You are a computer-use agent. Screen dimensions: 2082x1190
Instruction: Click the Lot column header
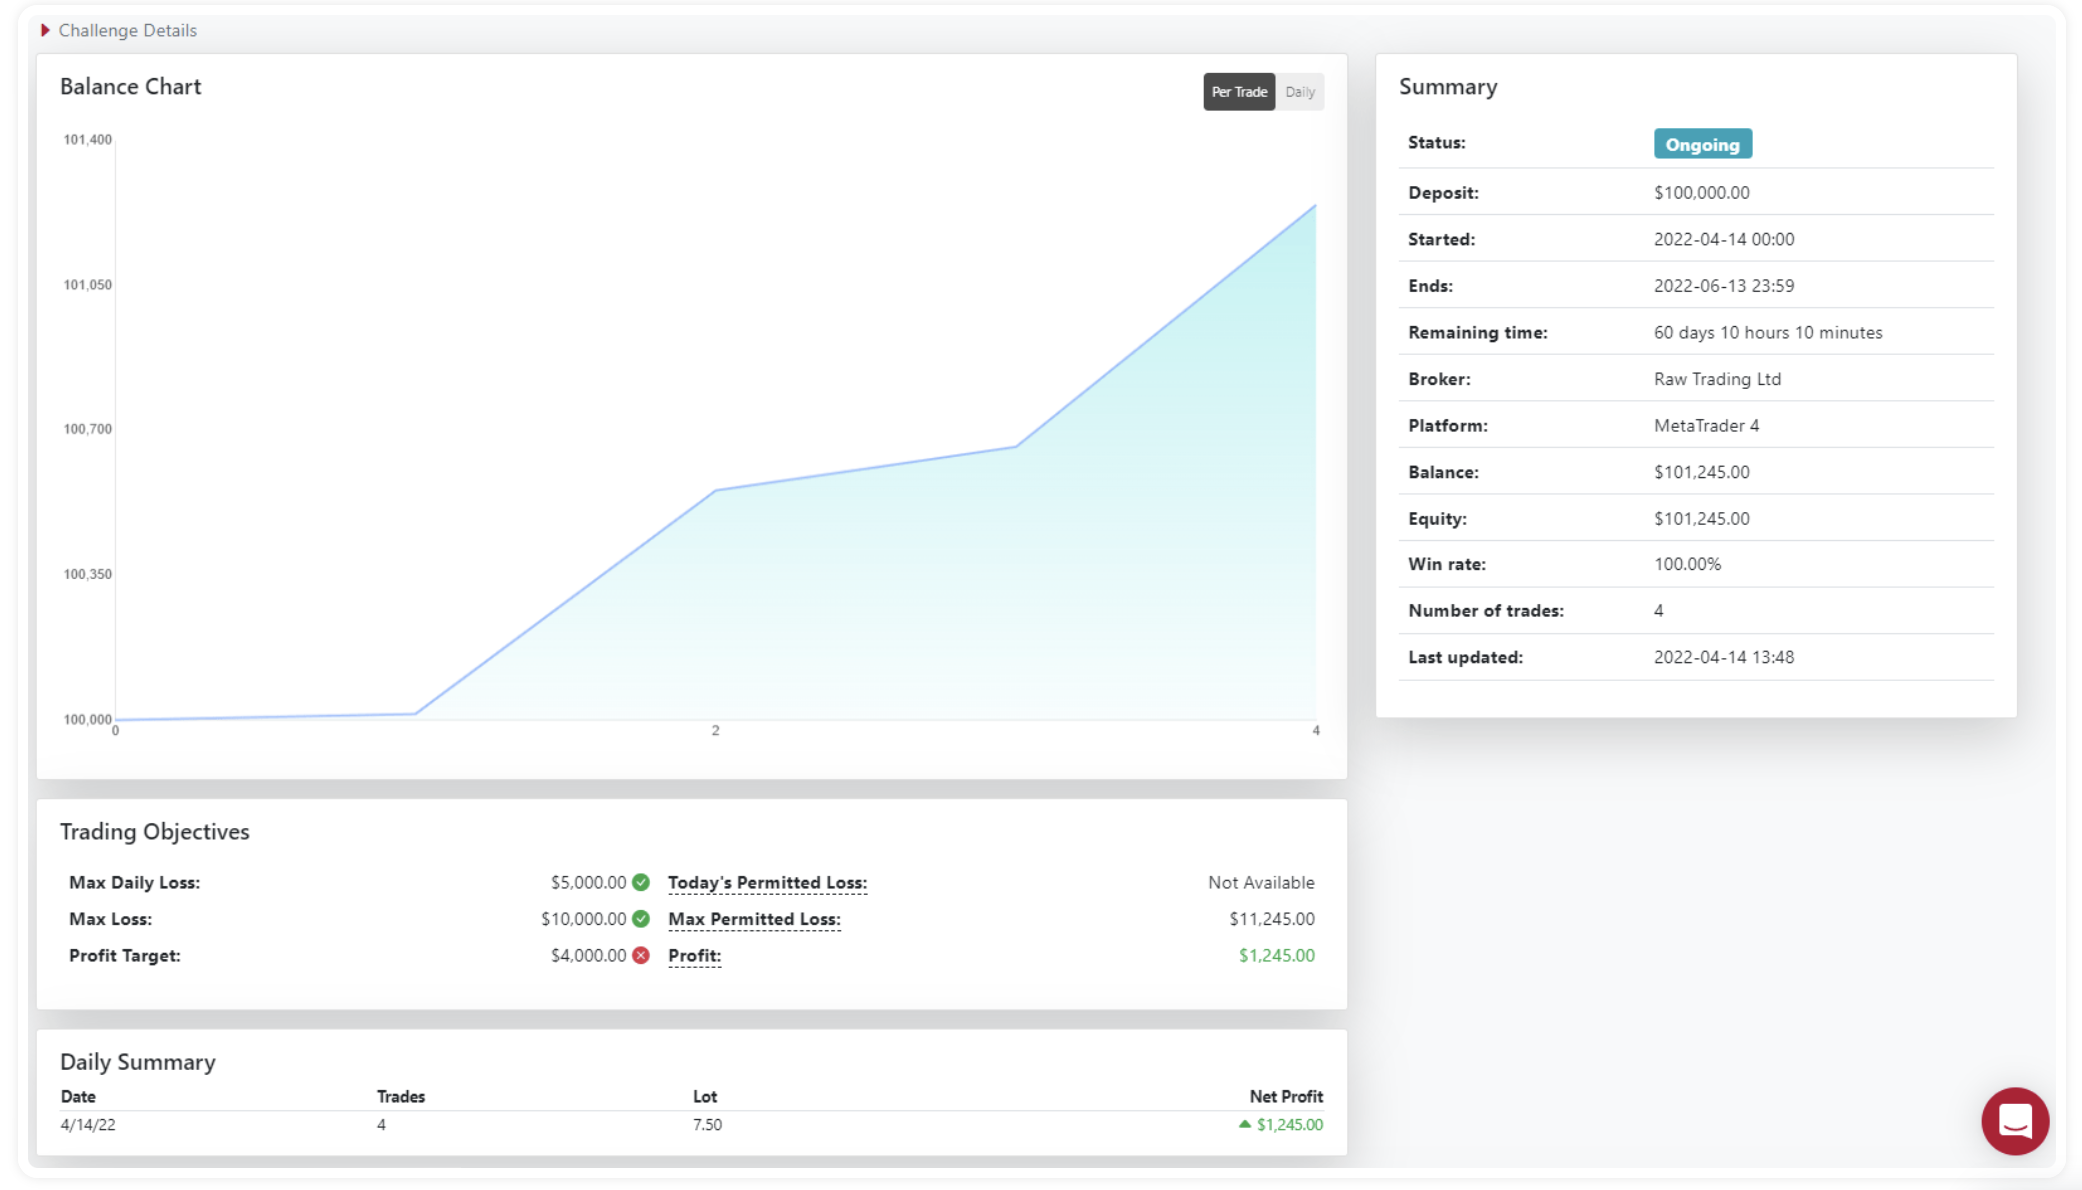[705, 1097]
